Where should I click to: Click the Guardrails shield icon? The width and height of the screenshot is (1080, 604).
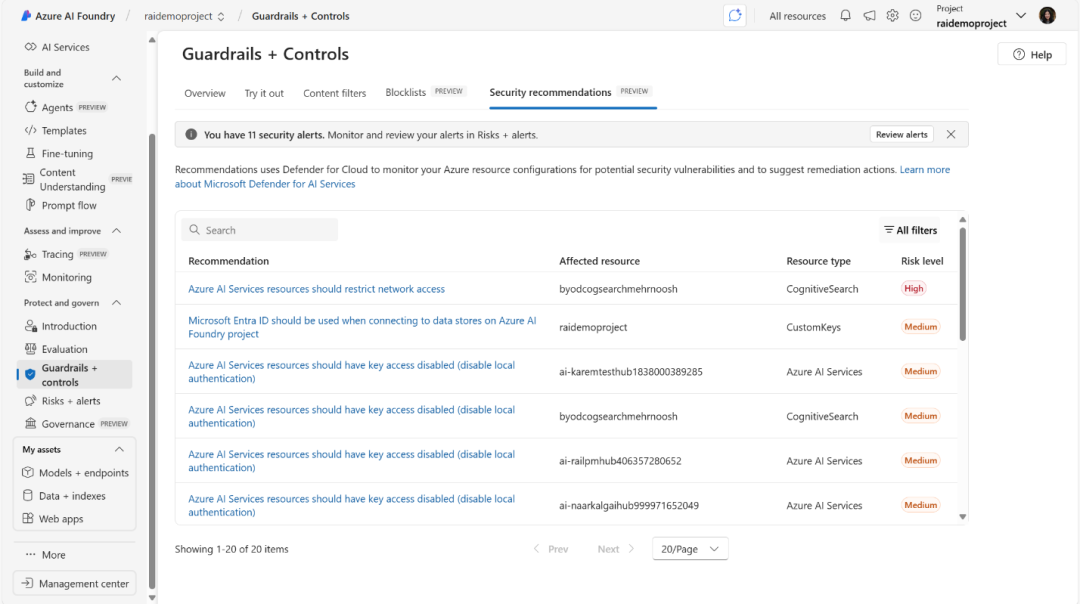pyautogui.click(x=30, y=374)
